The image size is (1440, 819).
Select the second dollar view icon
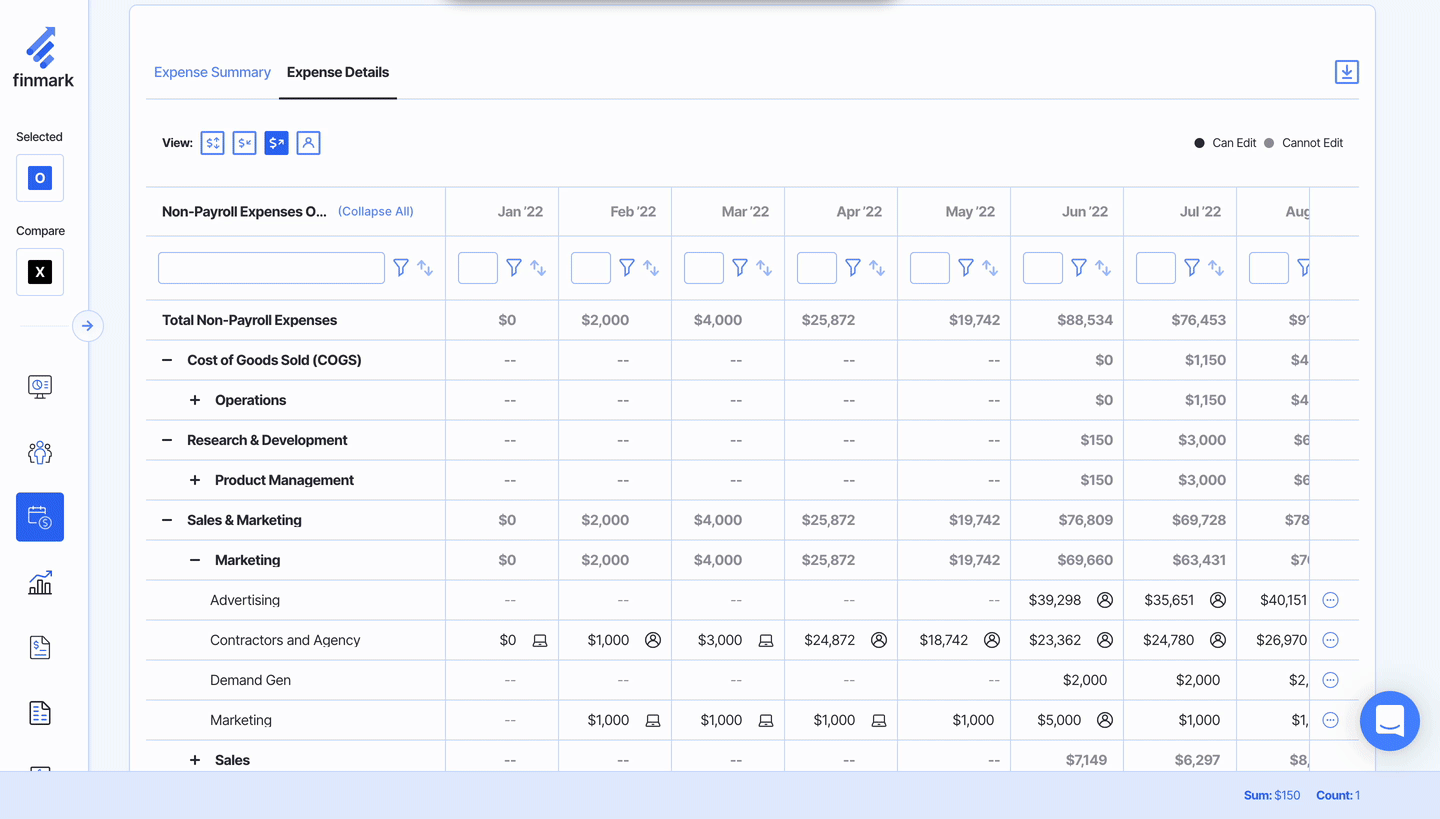pos(244,143)
